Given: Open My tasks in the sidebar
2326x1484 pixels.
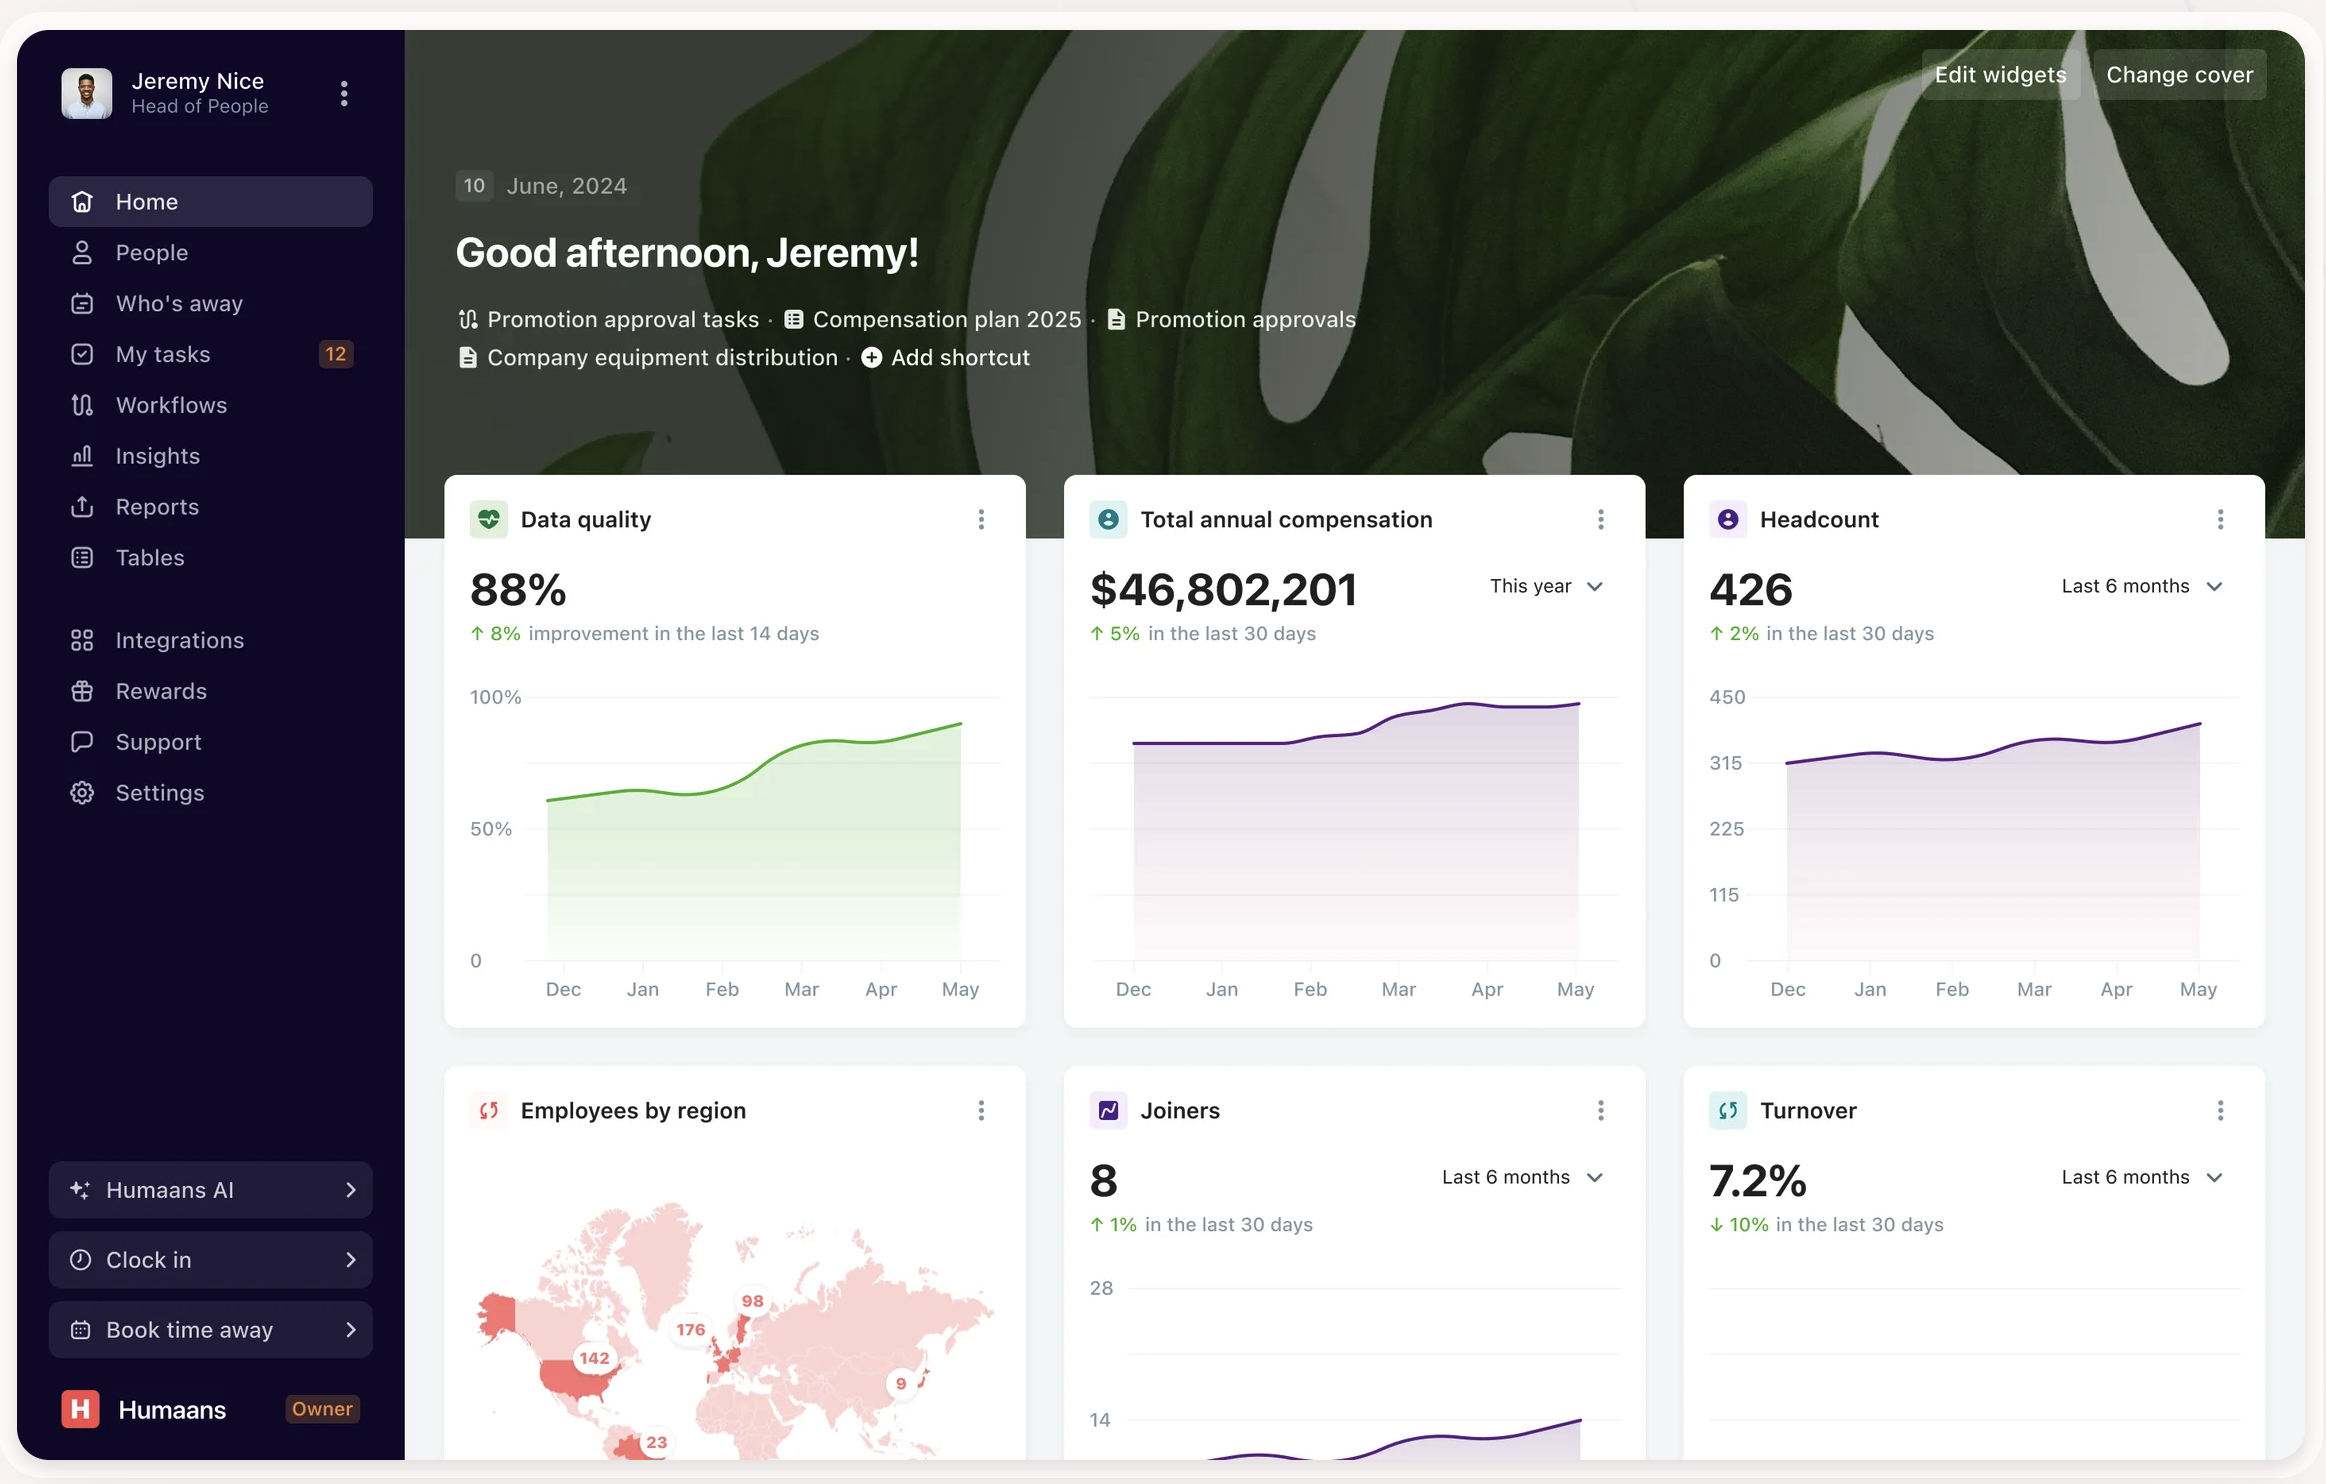Looking at the screenshot, I should 210,354.
